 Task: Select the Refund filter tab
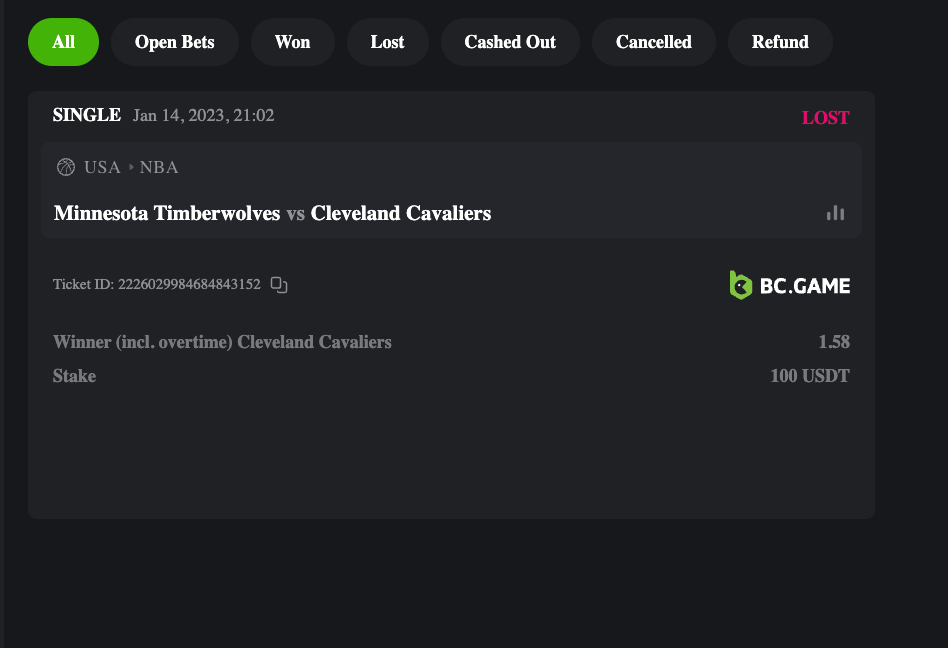(x=780, y=42)
